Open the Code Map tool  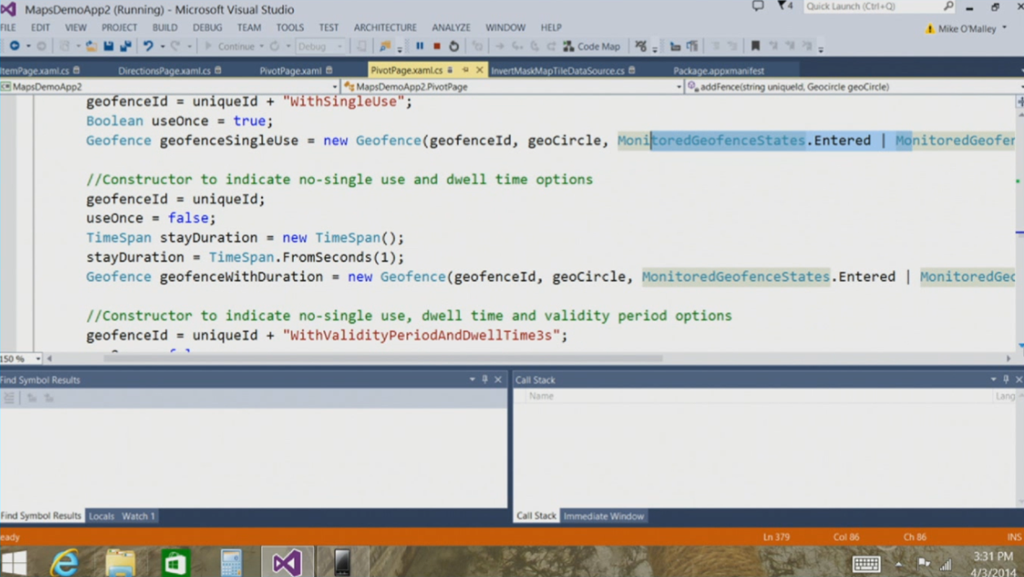tap(592, 46)
